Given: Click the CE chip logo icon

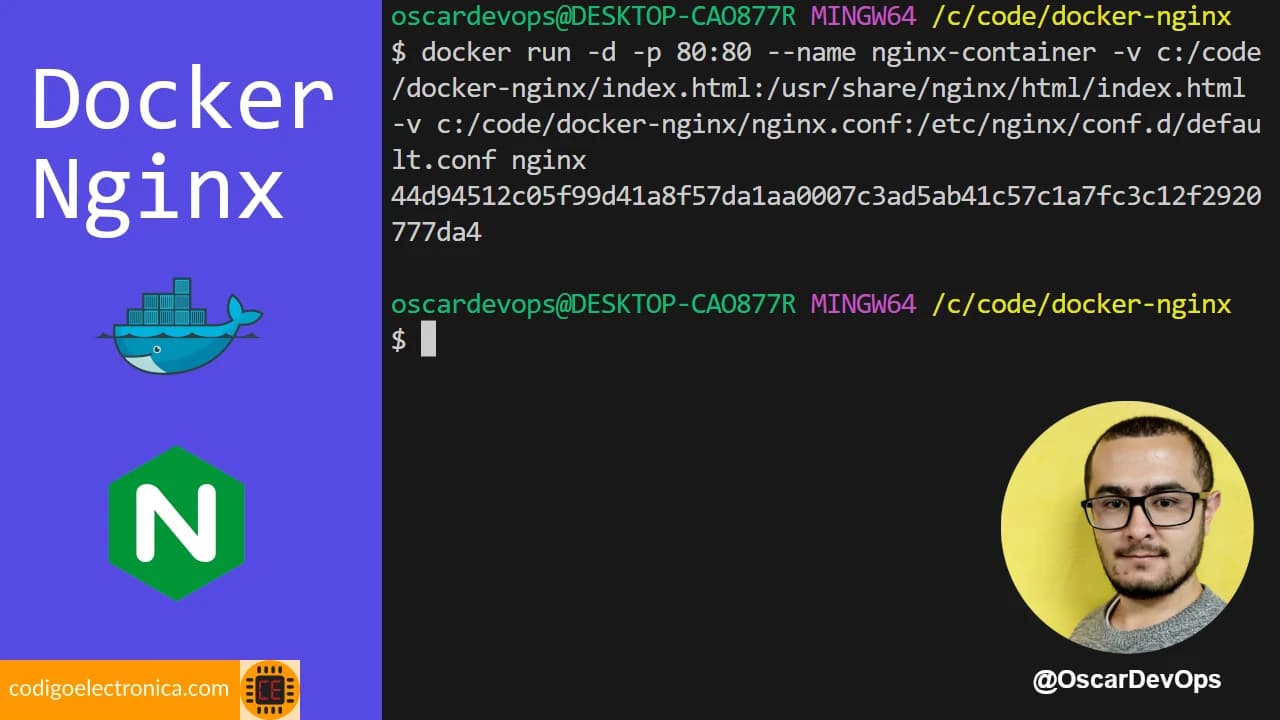Looking at the screenshot, I should tap(270, 690).
